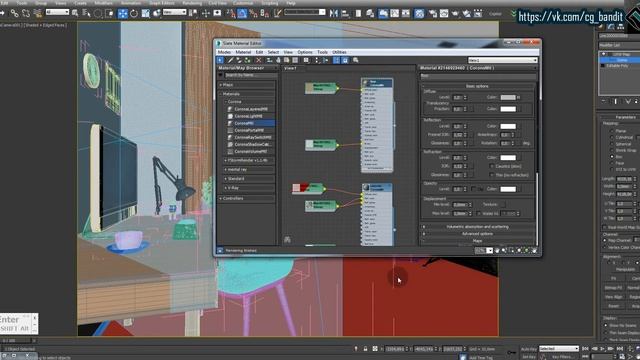Toggle Water lvl checkbox in Displacement
Screen dimensions: 640x360
click(x=478, y=213)
